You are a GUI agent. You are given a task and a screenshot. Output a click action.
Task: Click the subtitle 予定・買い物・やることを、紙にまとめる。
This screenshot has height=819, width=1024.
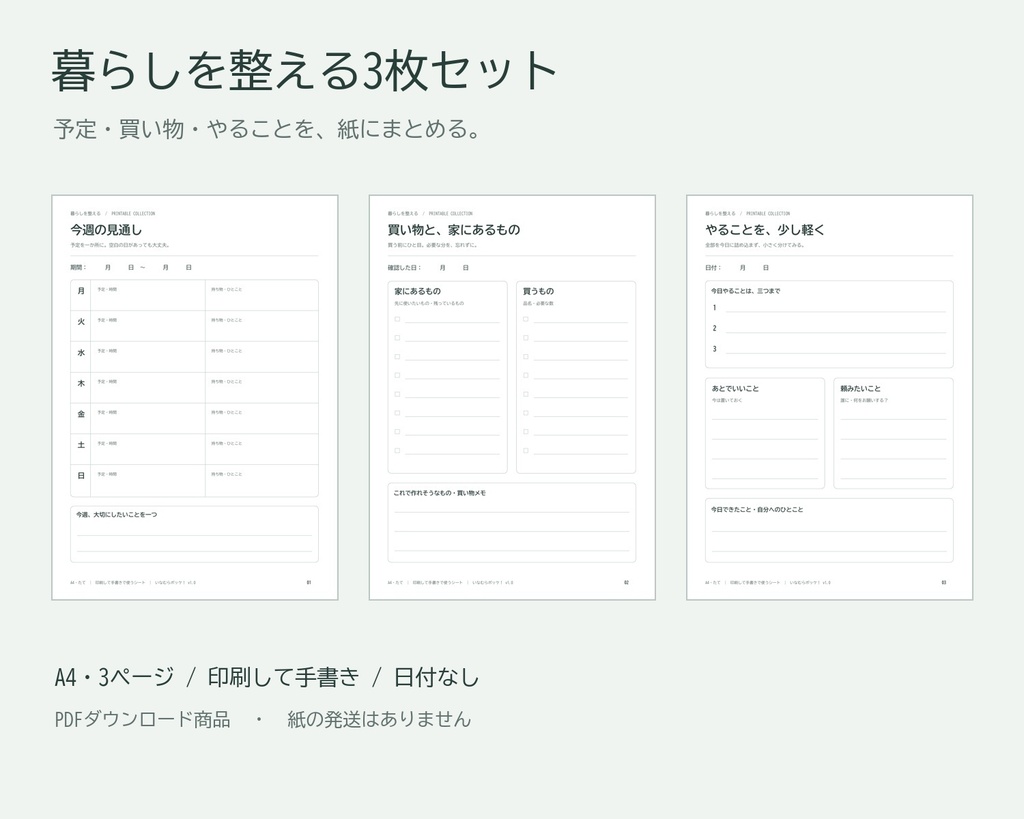coord(268,129)
